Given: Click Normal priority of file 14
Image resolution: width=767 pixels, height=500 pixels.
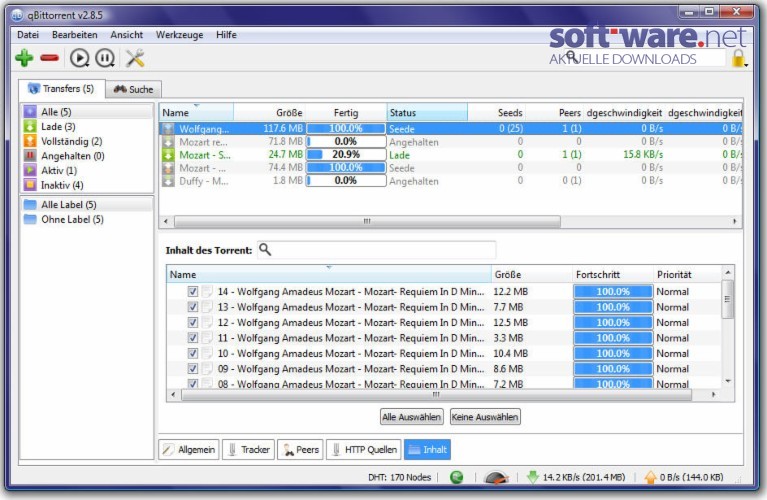Looking at the screenshot, I should [673, 292].
